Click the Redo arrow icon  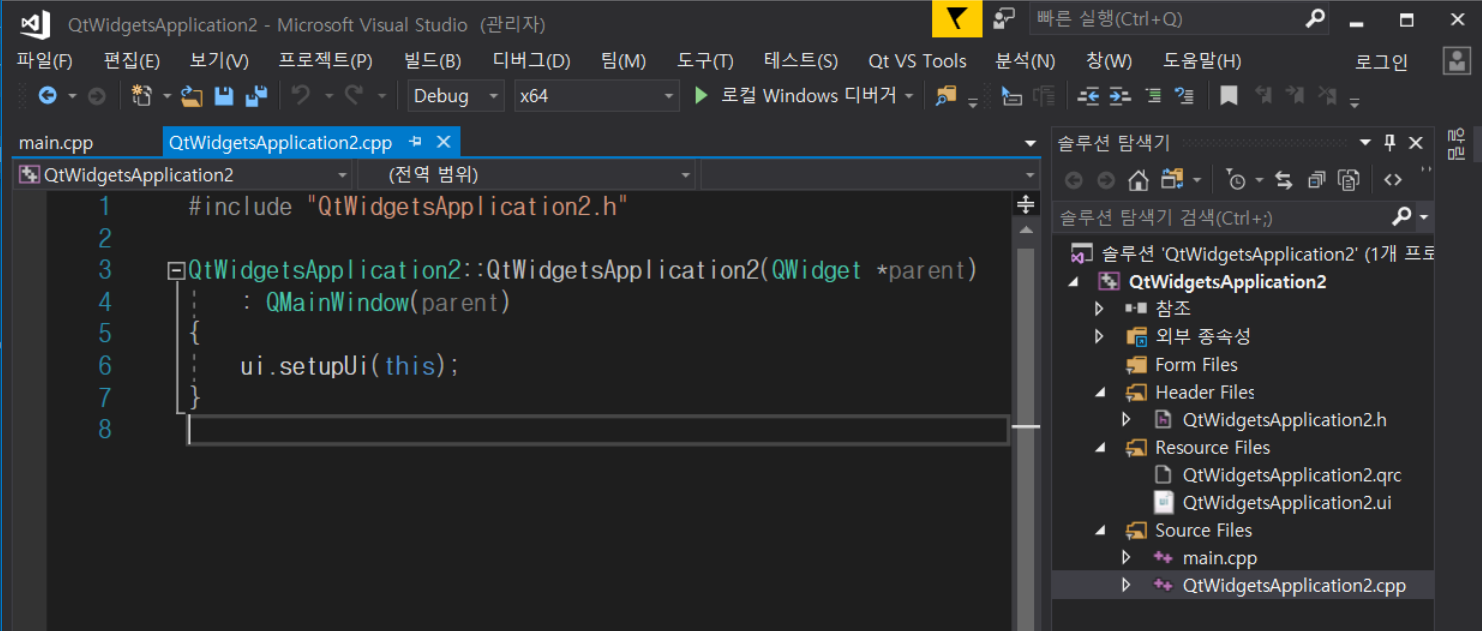354,96
